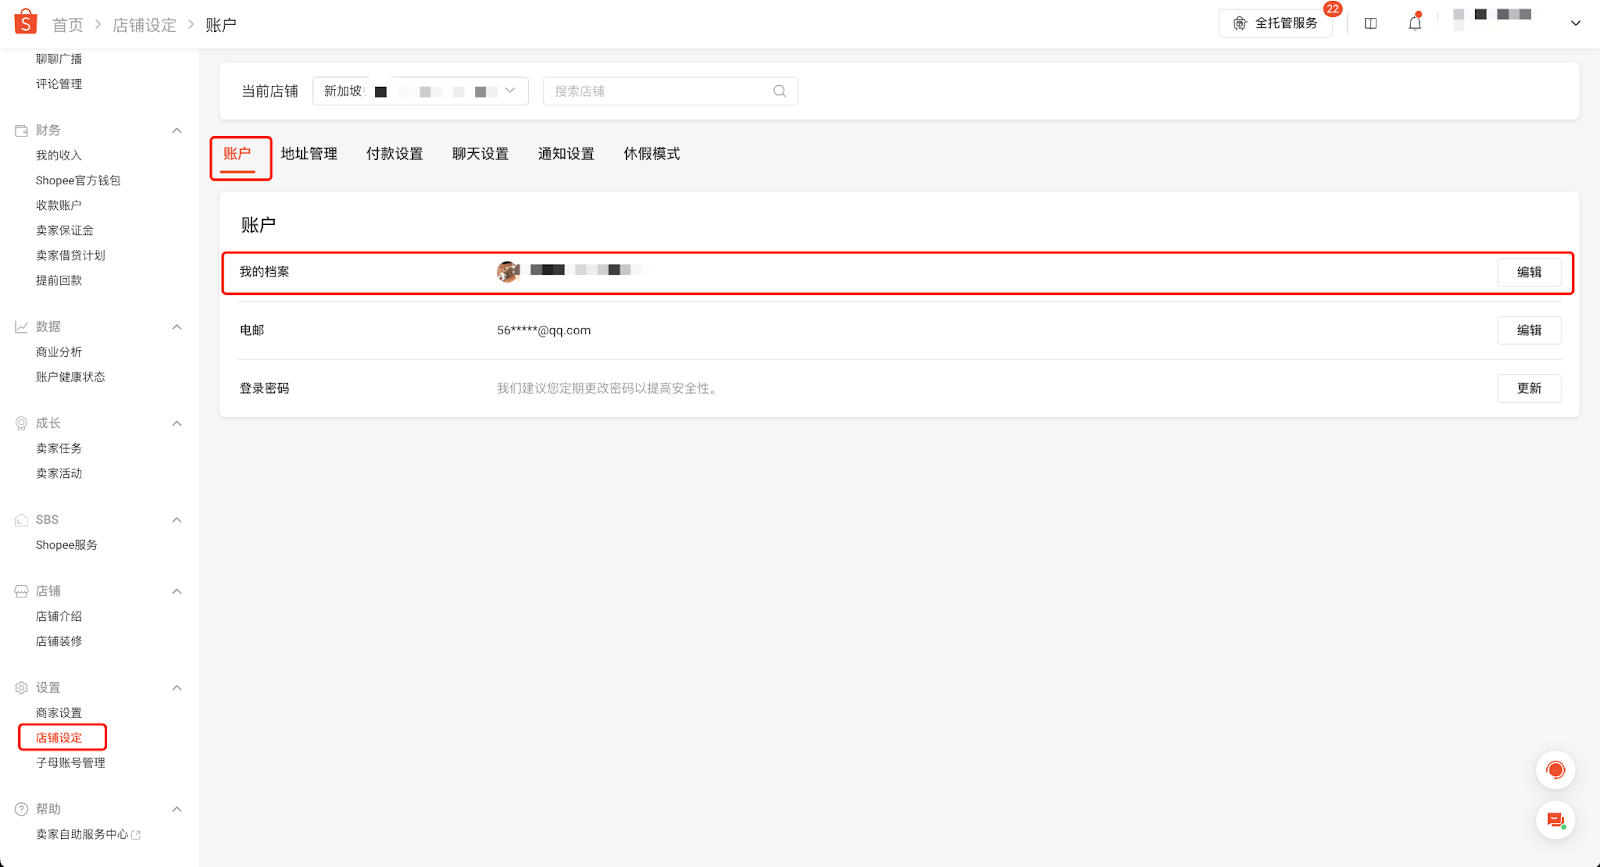Click the red 22 badge on 全托管服务

1332,9
